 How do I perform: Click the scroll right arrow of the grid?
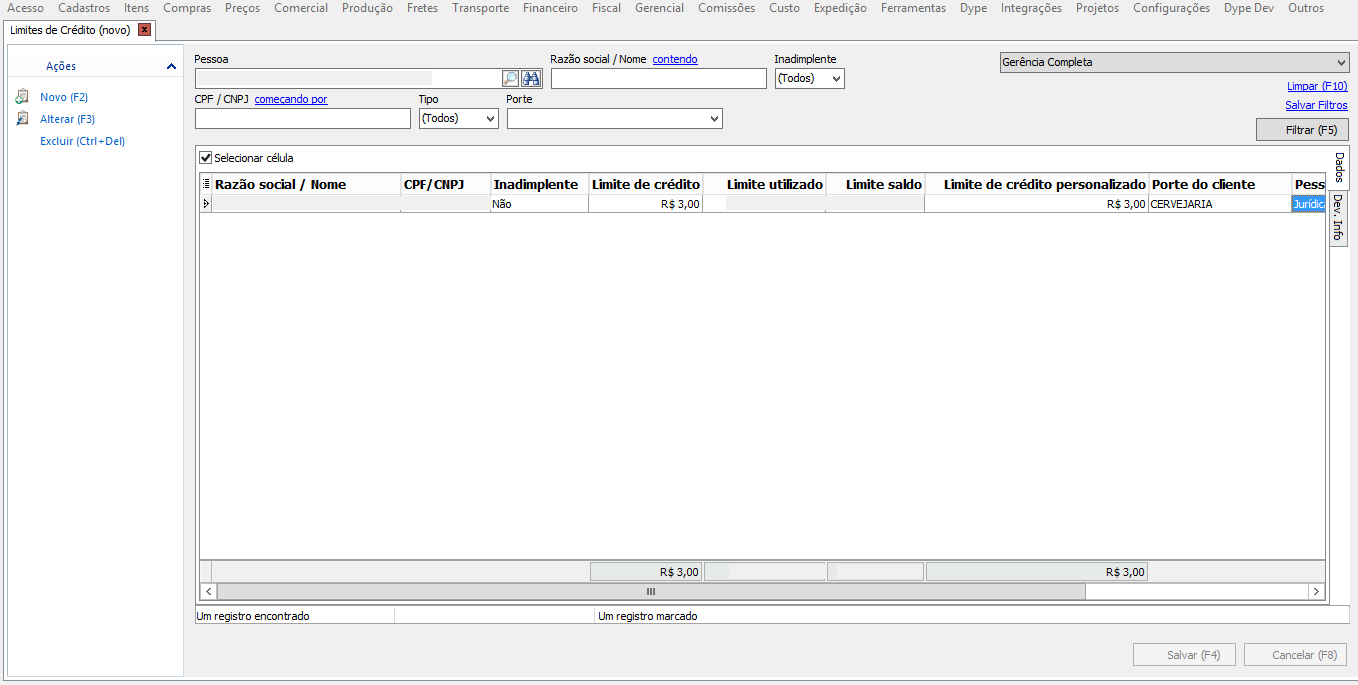pyautogui.click(x=1317, y=592)
